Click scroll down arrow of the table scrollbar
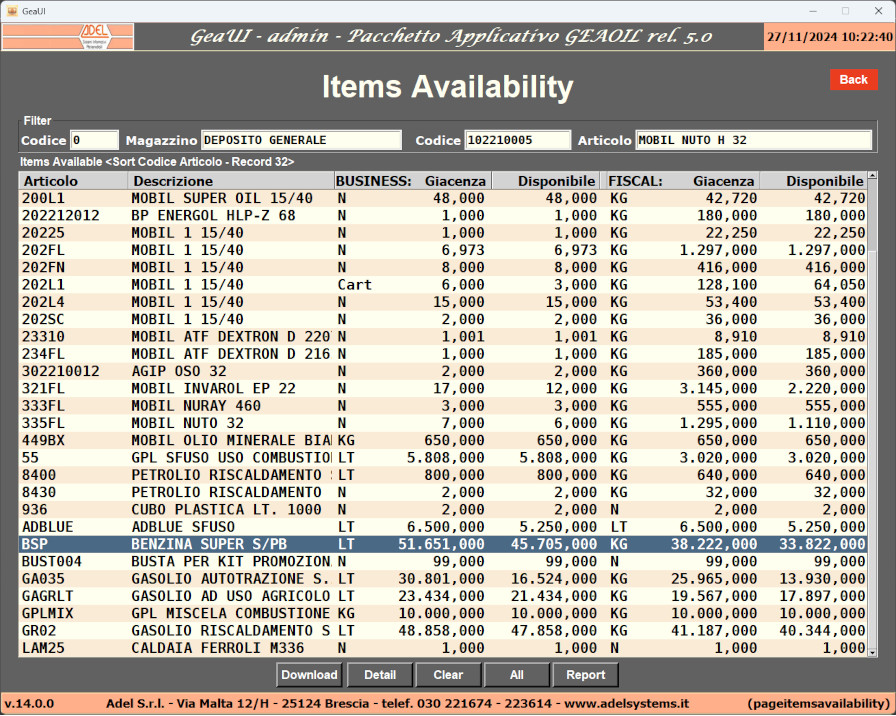The height and width of the screenshot is (716, 896). (x=872, y=652)
